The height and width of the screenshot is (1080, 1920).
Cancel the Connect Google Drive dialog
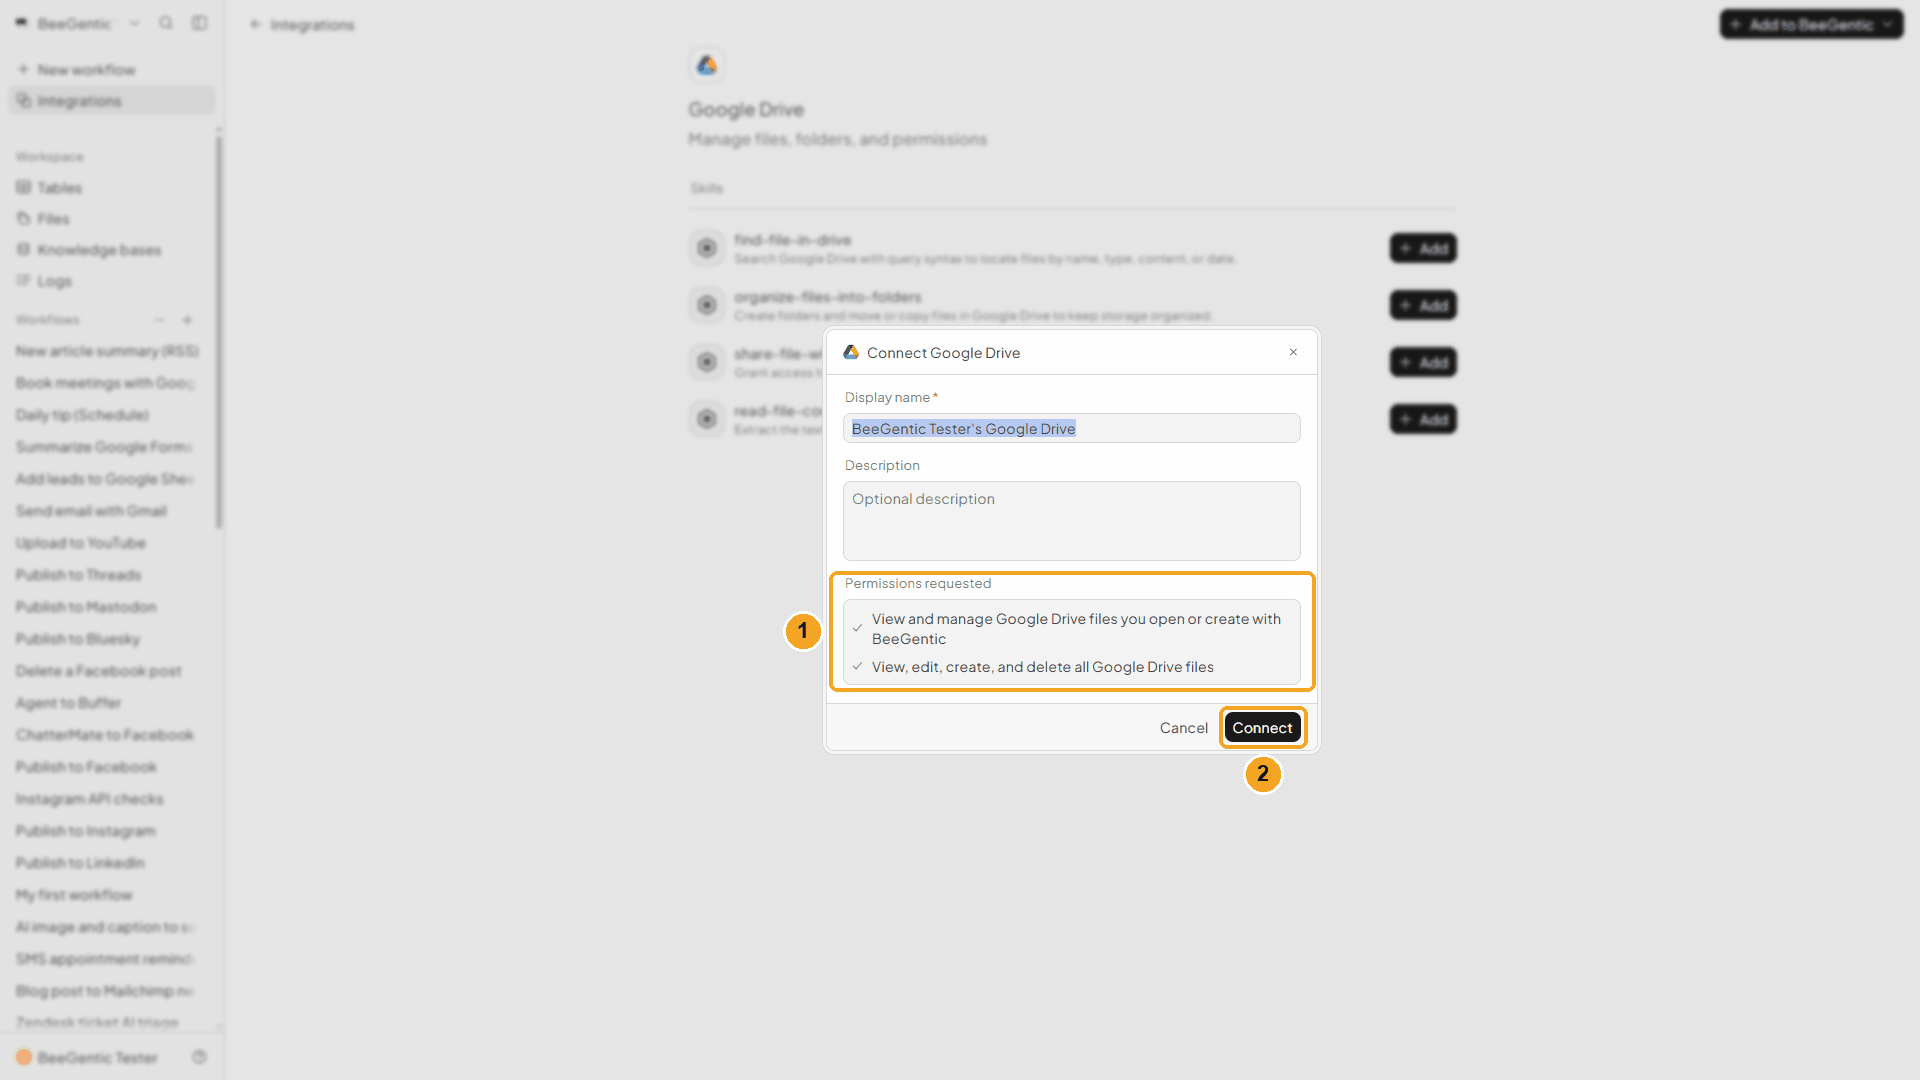[x=1183, y=728]
